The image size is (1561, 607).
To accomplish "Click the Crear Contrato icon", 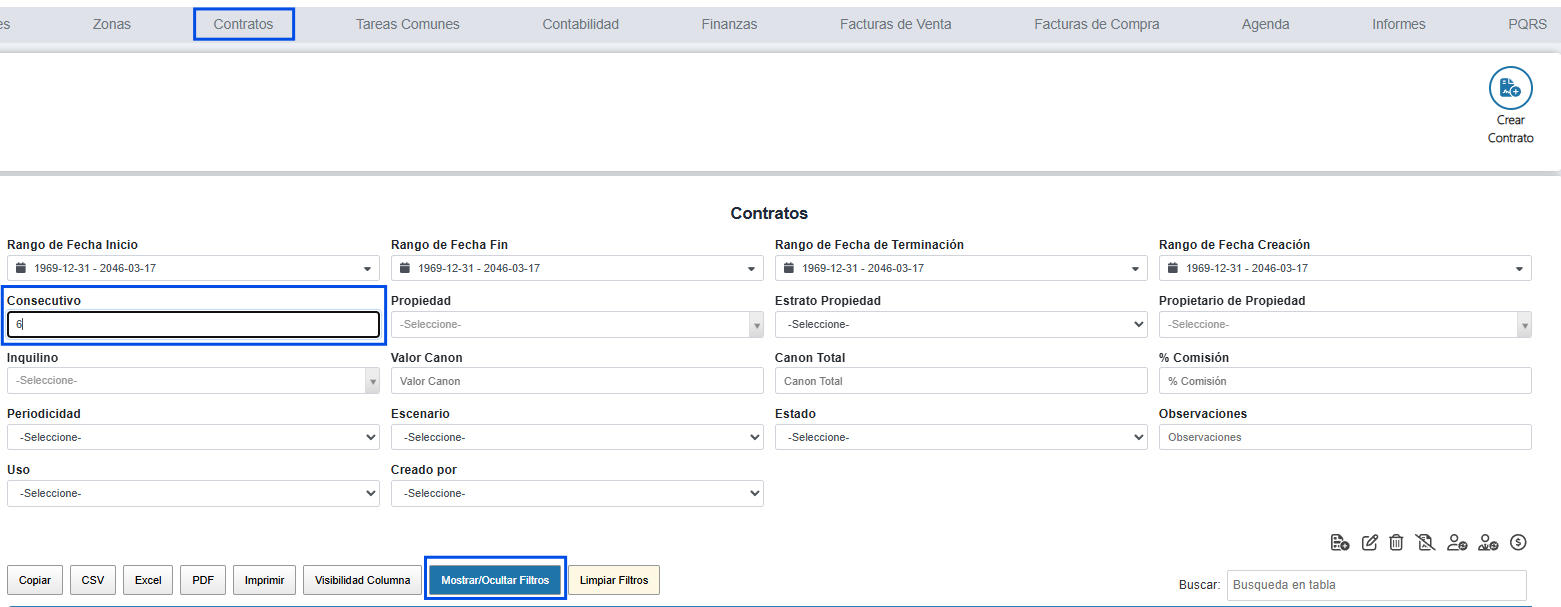I will tap(1510, 89).
